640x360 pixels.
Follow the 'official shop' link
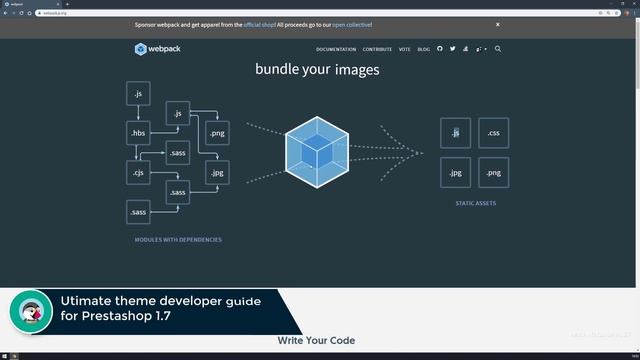coord(260,25)
